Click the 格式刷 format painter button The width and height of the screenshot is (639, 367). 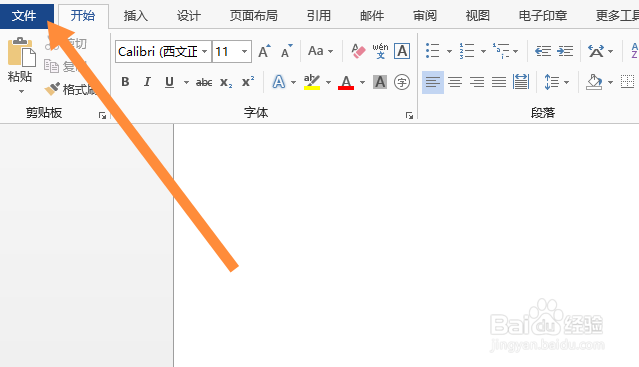point(71,89)
